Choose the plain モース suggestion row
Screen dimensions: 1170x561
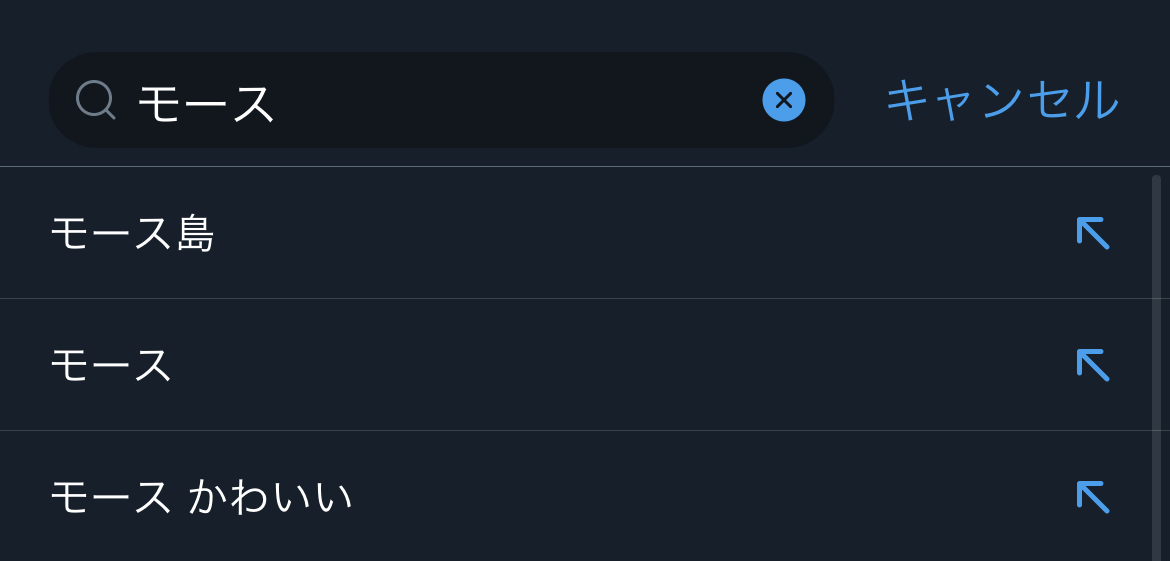(111, 365)
